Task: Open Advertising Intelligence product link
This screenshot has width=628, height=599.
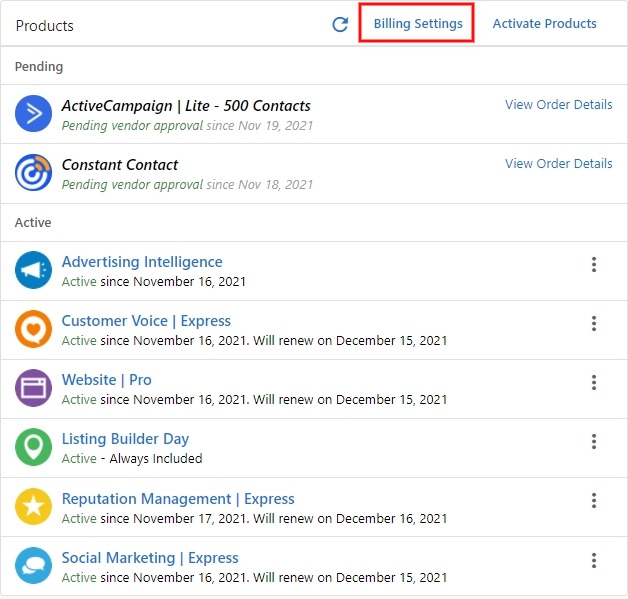Action: pyautogui.click(x=142, y=262)
